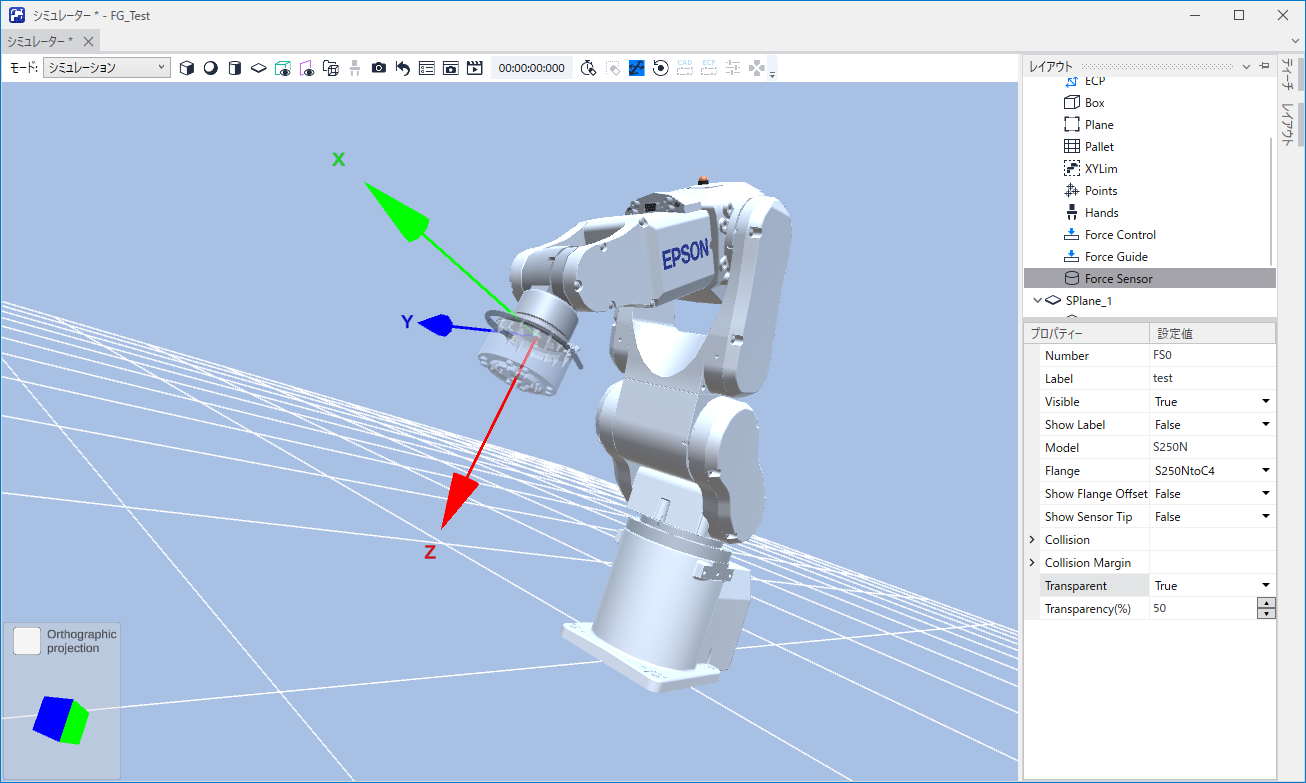Click the box-shaped icon in the simulator toolbar

point(186,68)
